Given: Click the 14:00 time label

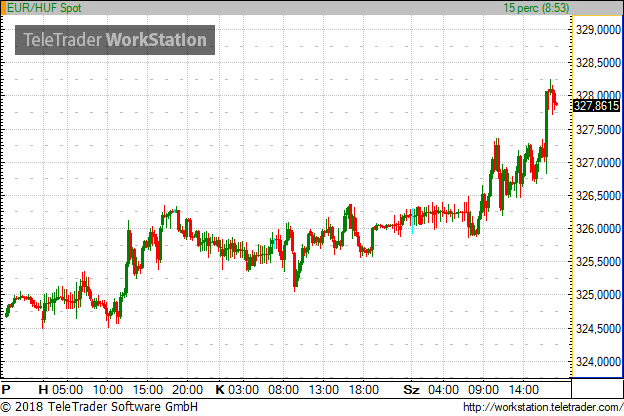Looking at the screenshot, I should (524, 389).
